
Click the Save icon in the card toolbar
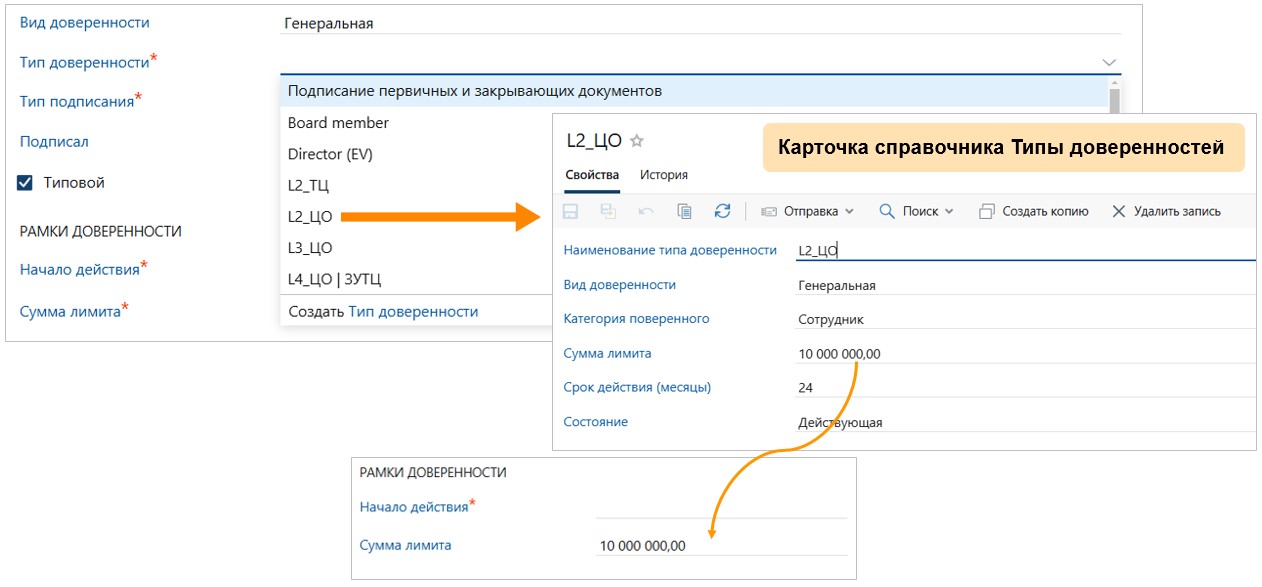[571, 211]
